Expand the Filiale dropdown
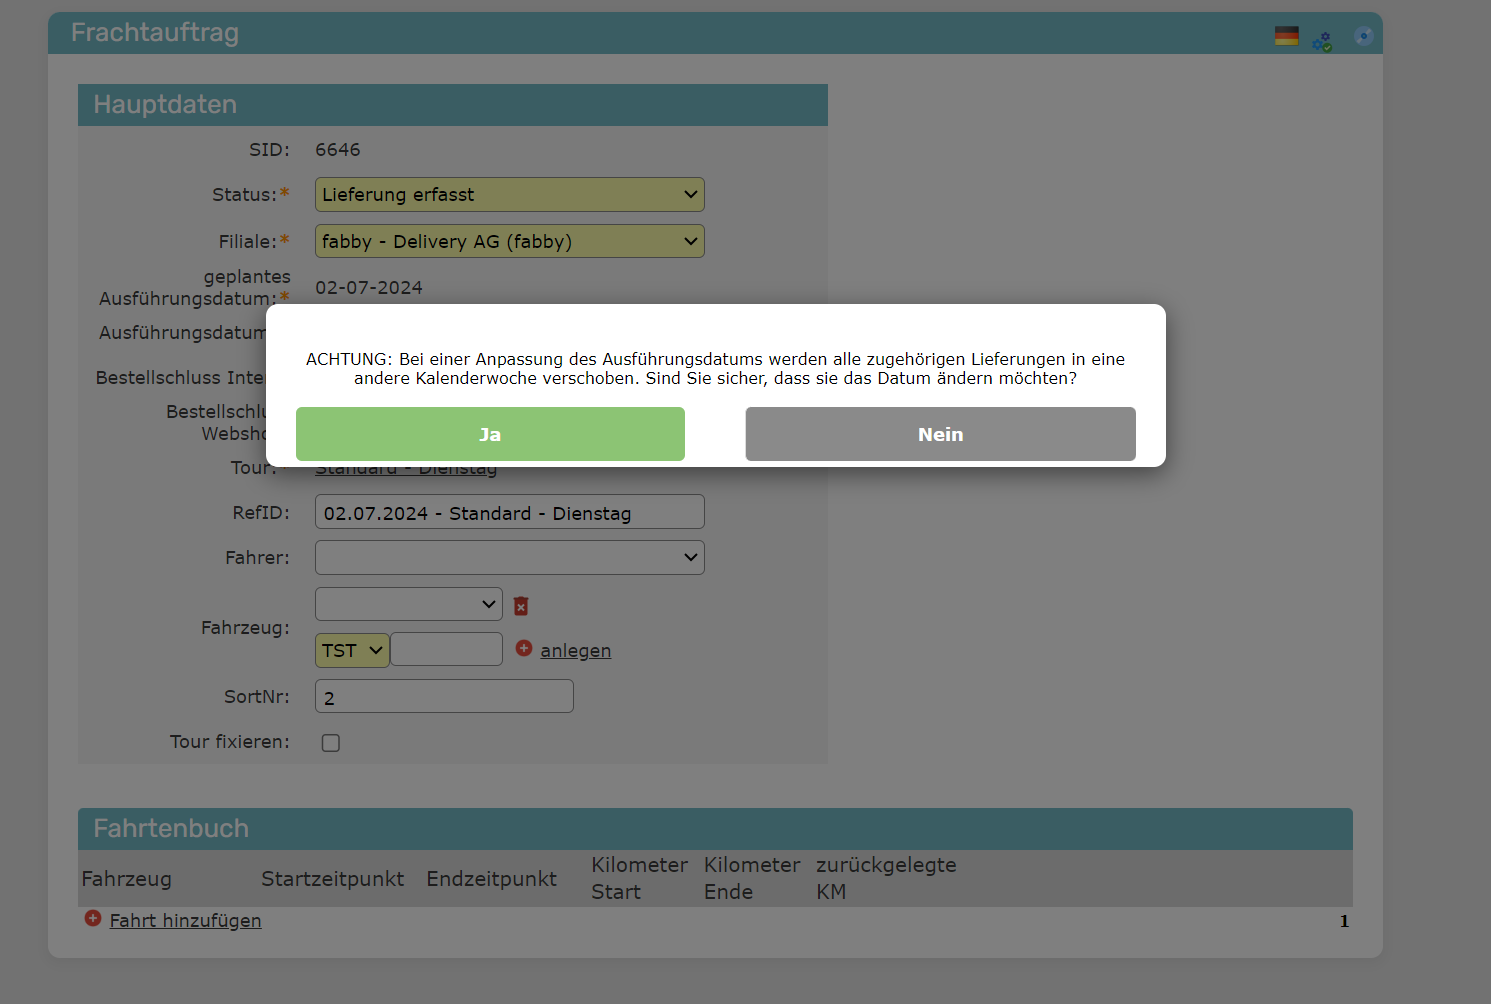Screen dimensions: 1491x1004 point(509,241)
